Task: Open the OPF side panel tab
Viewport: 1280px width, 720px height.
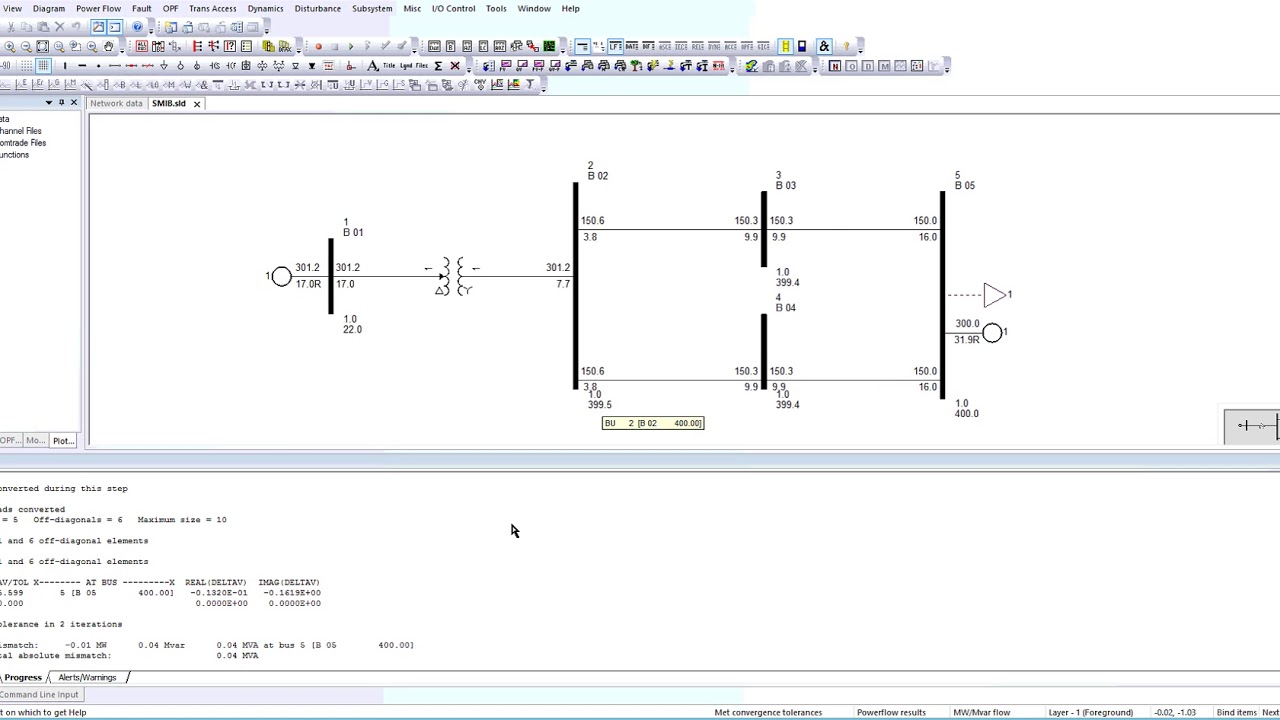Action: point(10,440)
